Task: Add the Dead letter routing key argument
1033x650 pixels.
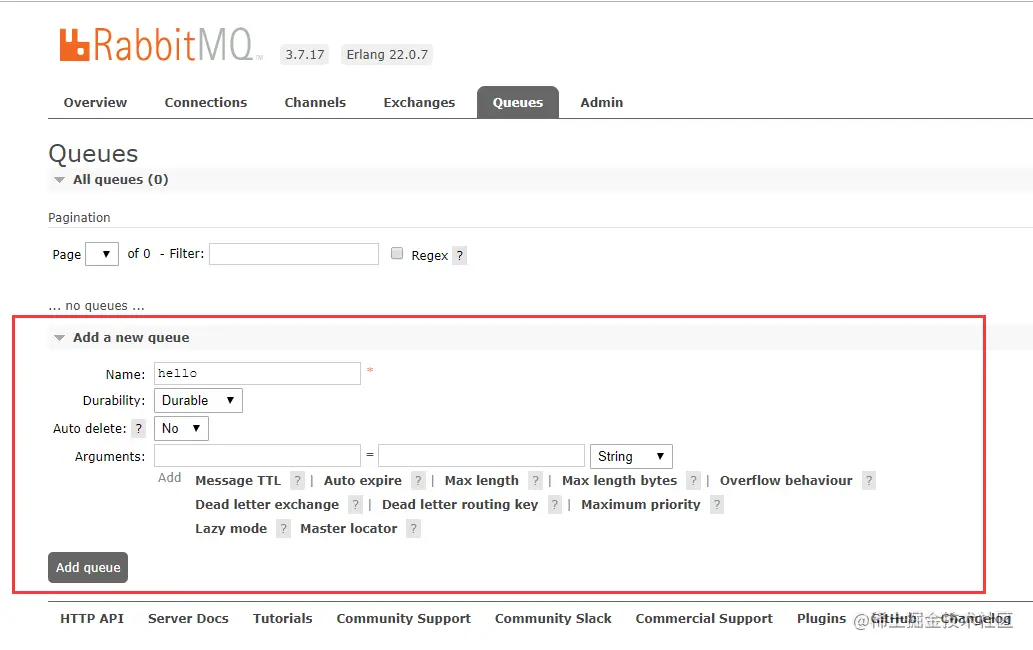Action: (460, 505)
